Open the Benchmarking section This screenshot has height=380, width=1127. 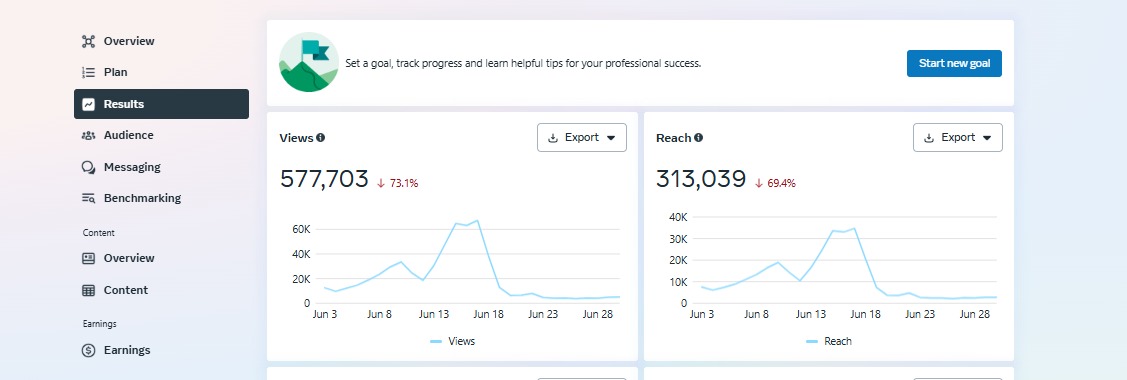point(161,198)
